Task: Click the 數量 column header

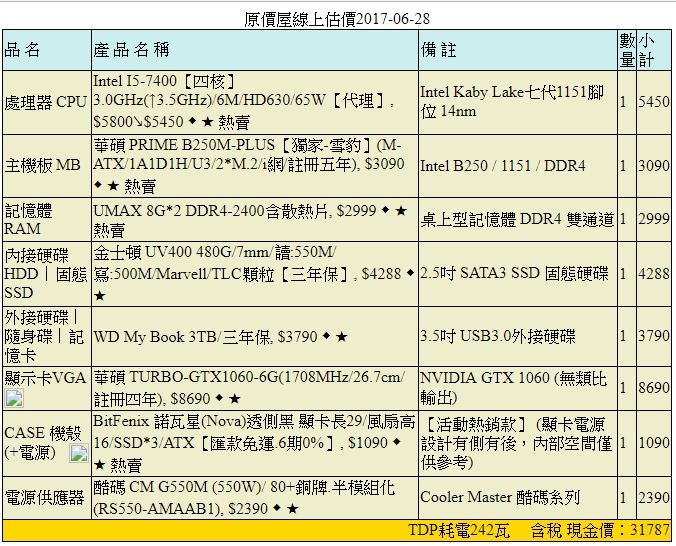Action: (x=627, y=50)
